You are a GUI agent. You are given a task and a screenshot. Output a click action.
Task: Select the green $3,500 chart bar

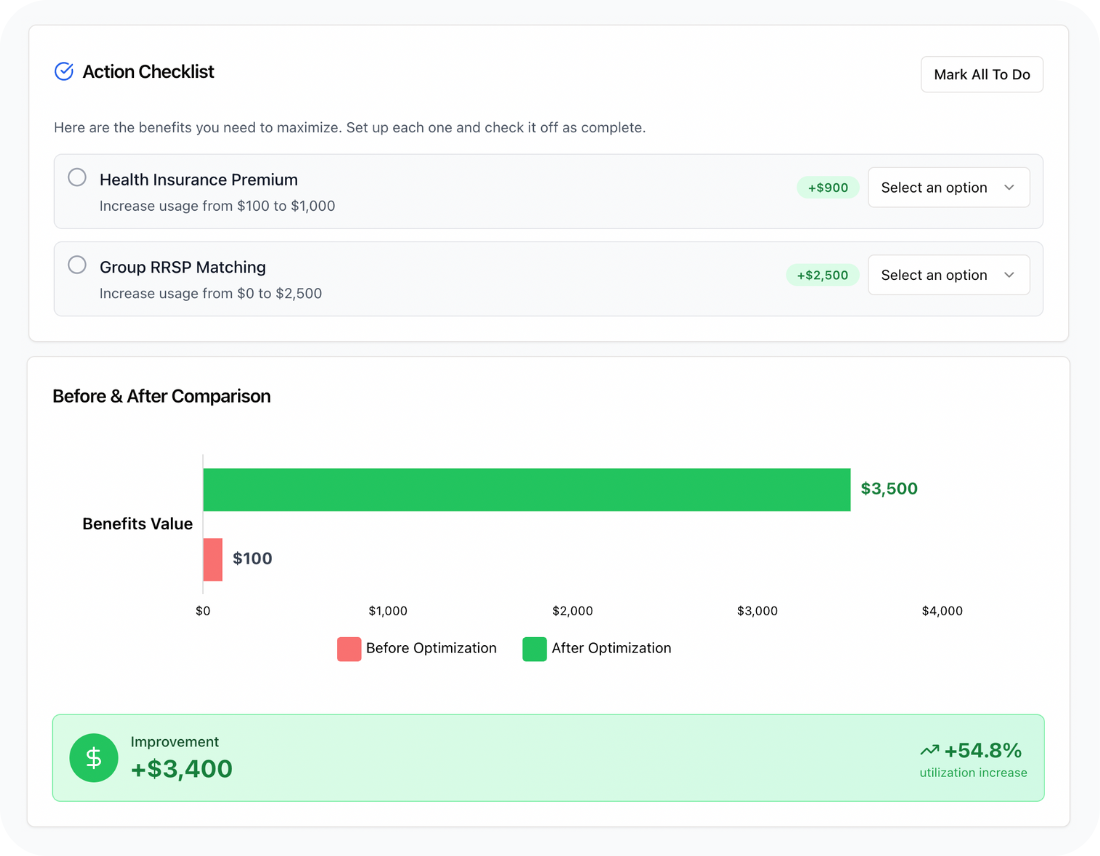(526, 490)
